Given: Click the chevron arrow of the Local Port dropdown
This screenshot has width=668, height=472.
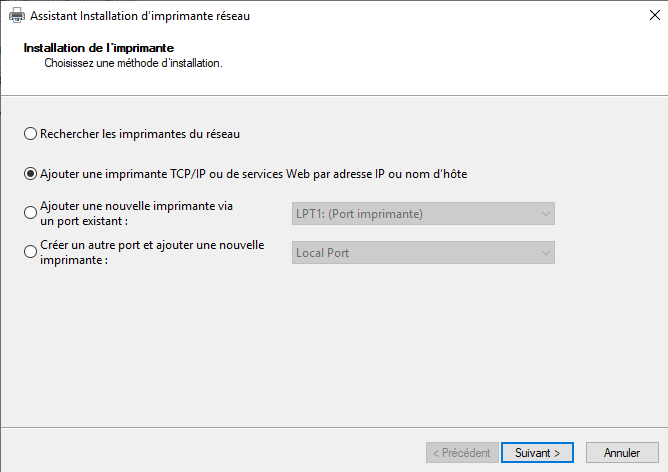Looking at the screenshot, I should [x=545, y=253].
